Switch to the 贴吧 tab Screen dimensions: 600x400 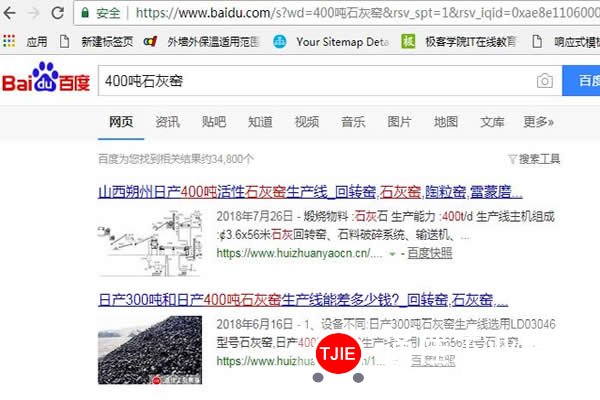pos(214,122)
